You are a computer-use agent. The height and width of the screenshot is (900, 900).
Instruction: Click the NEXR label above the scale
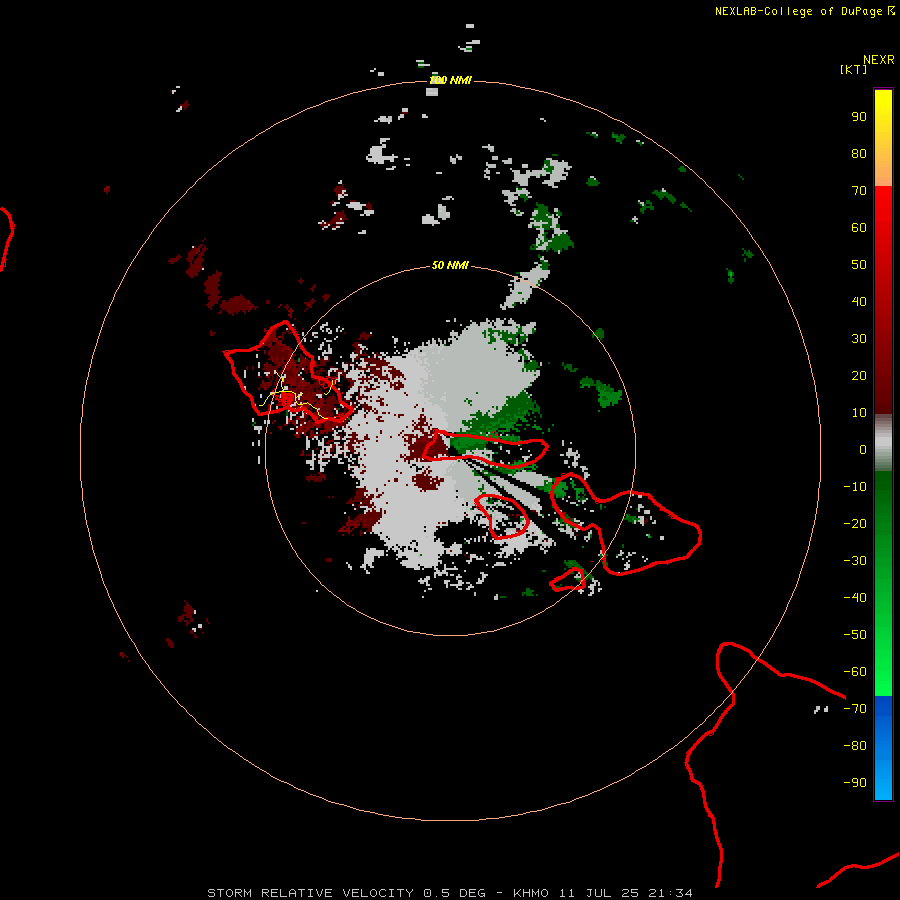[879, 60]
